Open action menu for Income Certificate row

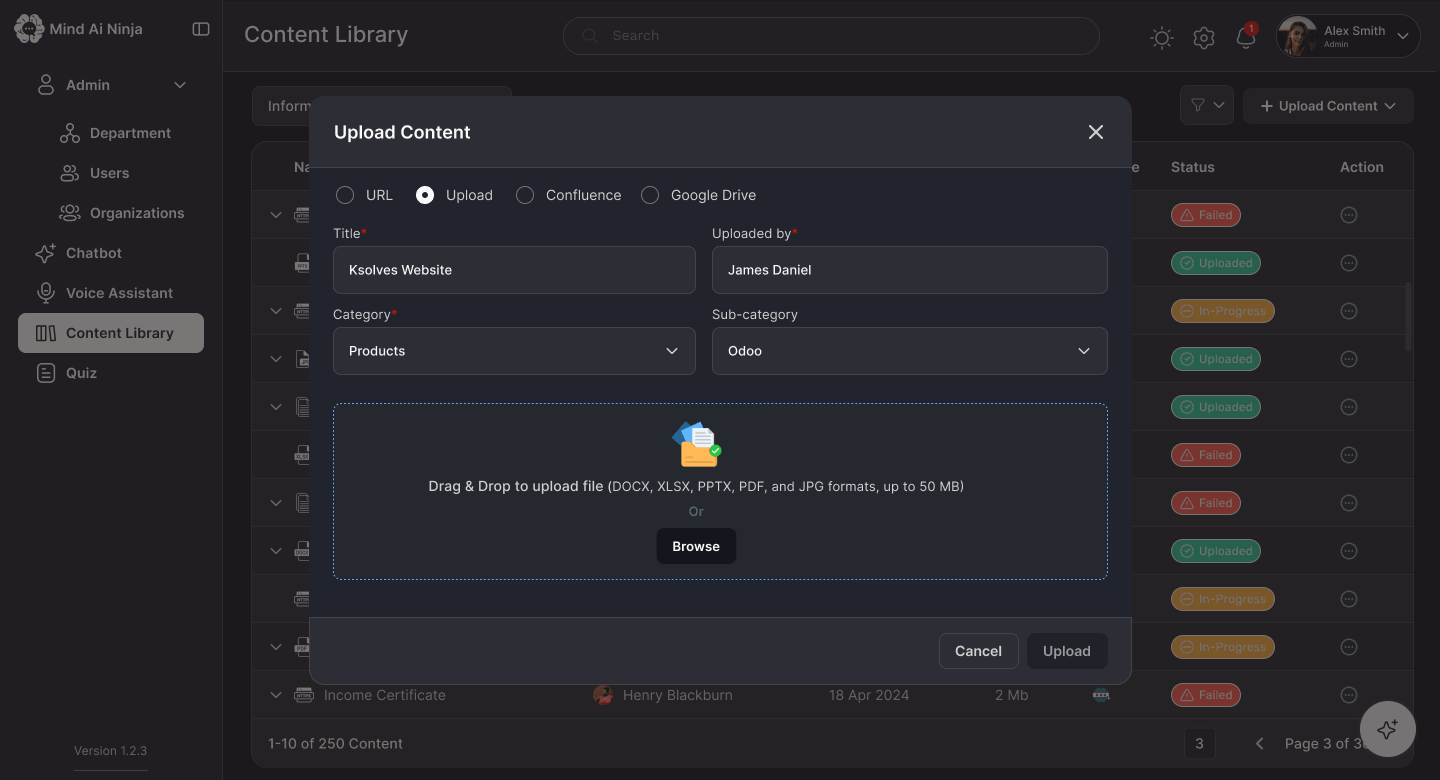tap(1349, 695)
